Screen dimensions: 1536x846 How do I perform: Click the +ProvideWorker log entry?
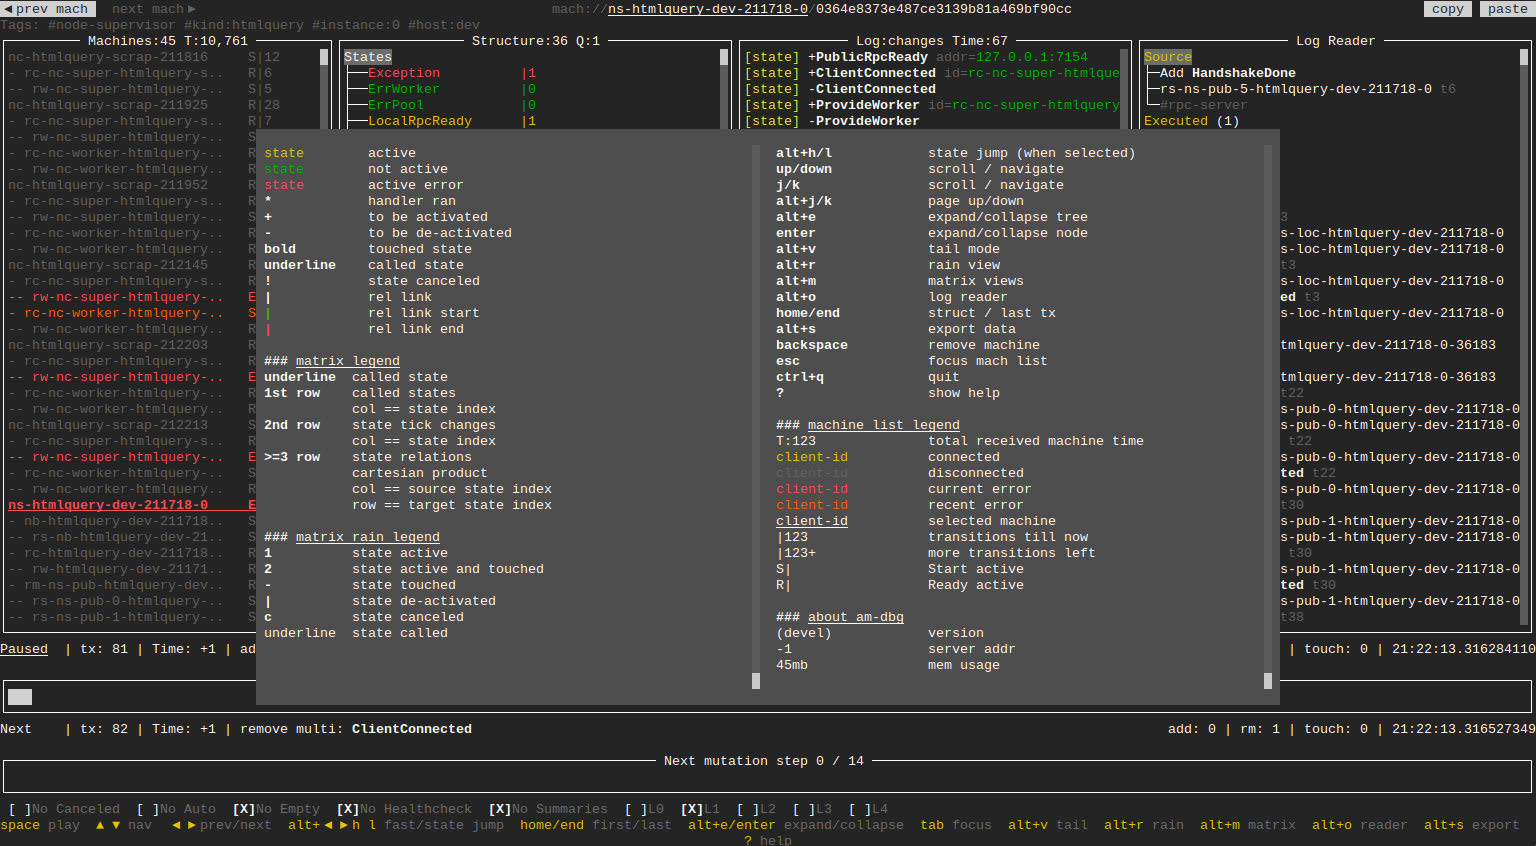click(x=932, y=105)
